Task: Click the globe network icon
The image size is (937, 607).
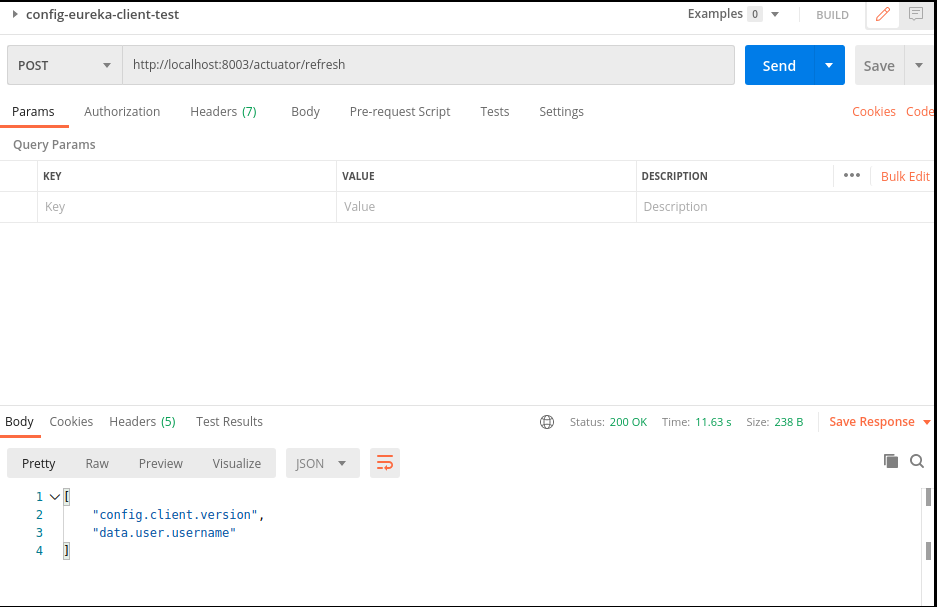Action: click(547, 422)
